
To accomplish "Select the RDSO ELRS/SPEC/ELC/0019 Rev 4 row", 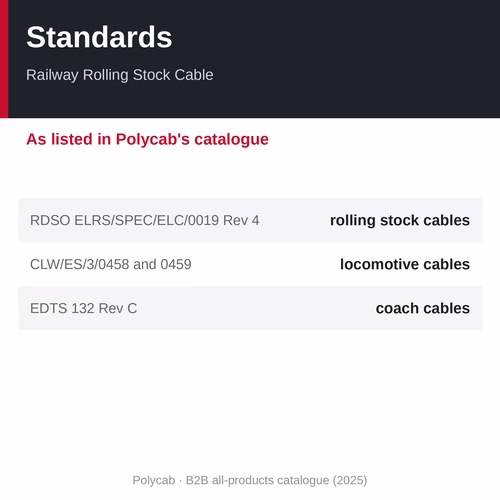I will pyautogui.click(x=250, y=220).
